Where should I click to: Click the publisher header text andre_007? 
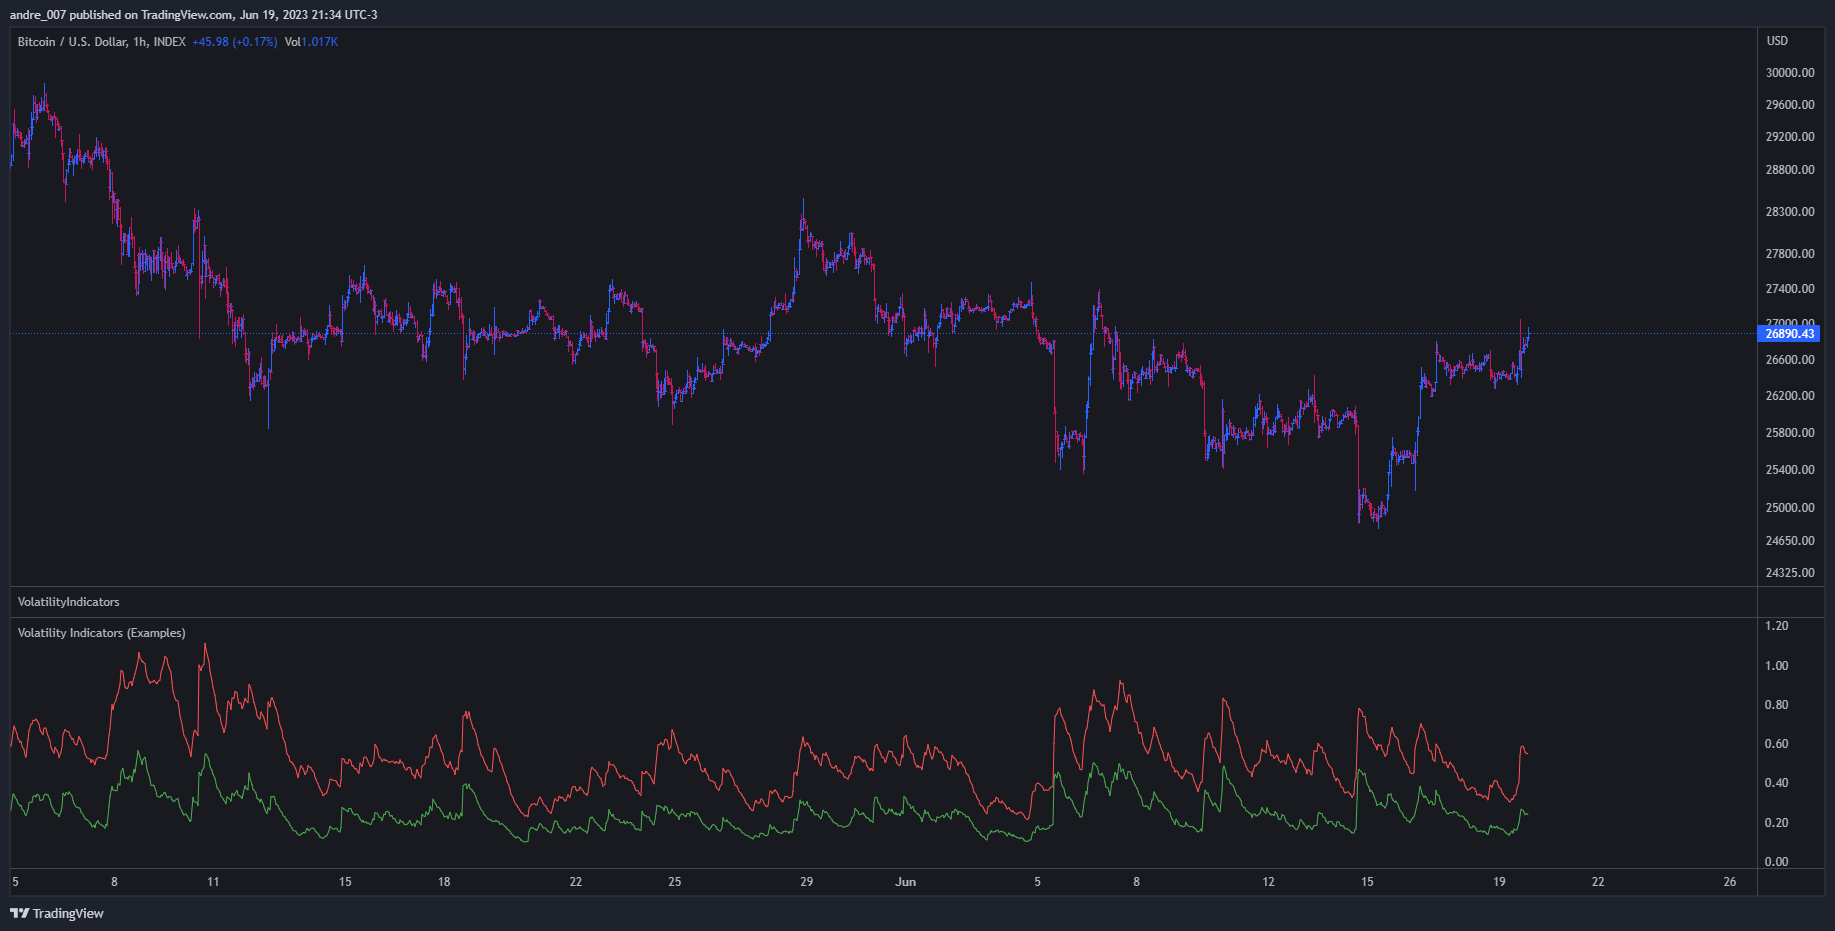click(38, 15)
